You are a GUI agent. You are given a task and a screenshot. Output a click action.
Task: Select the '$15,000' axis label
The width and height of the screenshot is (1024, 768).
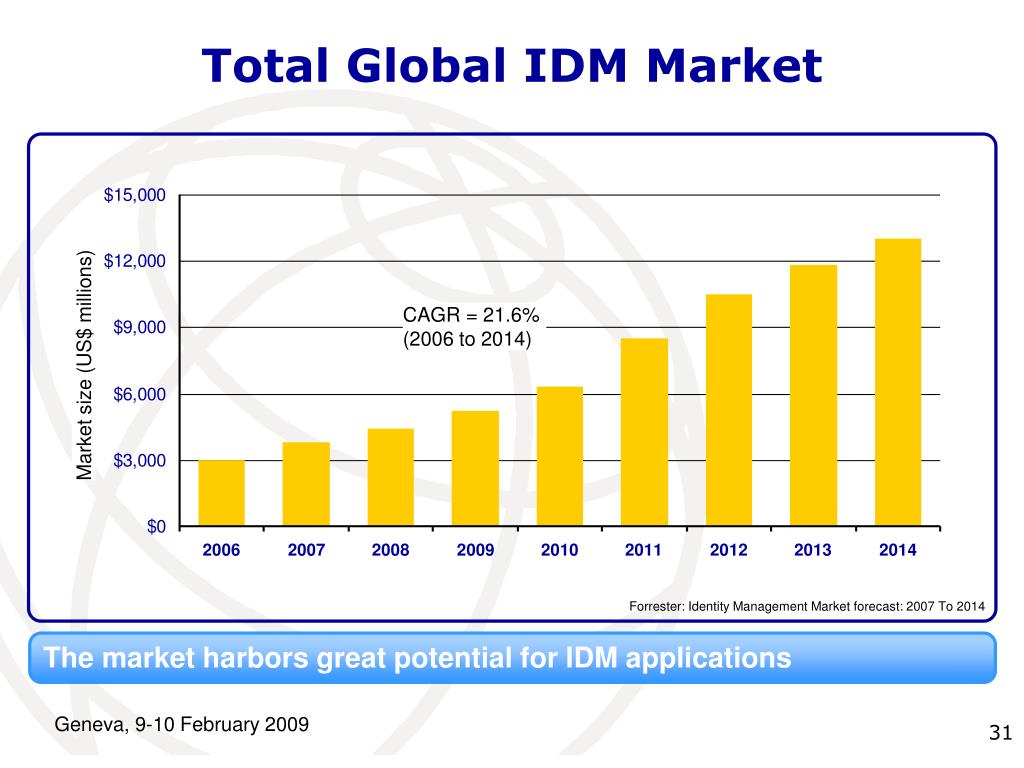[135, 195]
